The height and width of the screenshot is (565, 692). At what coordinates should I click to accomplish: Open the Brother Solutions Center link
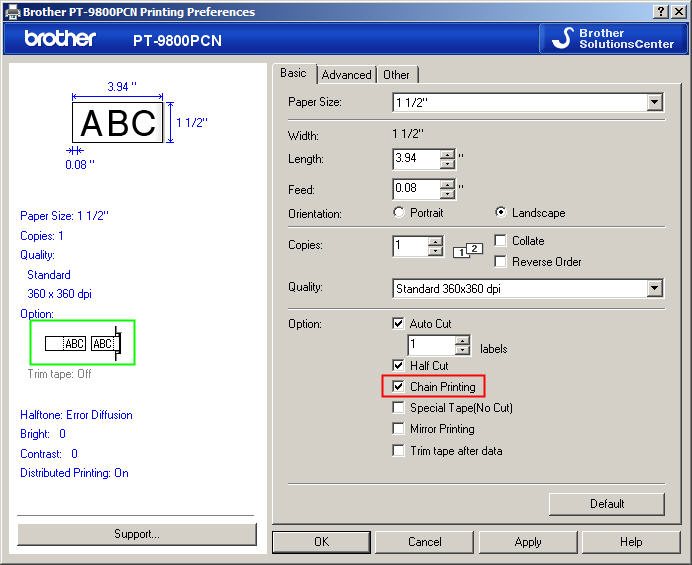click(612, 39)
